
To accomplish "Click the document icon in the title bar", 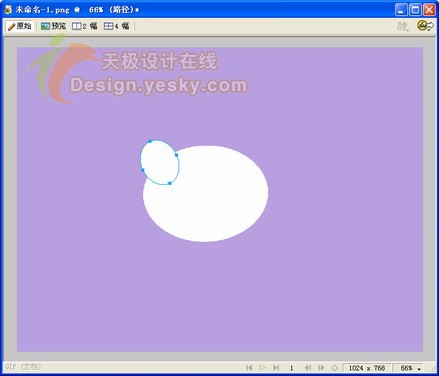I will (8, 9).
